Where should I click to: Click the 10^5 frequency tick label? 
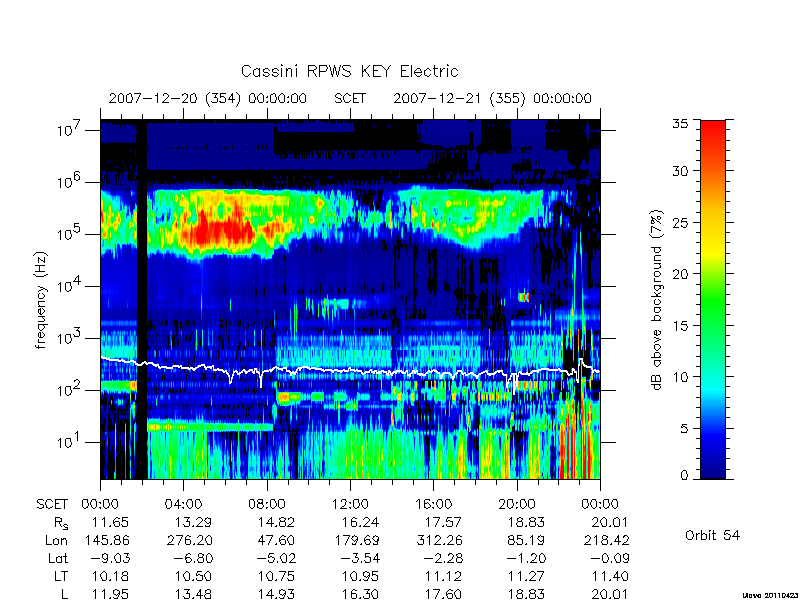coord(70,233)
